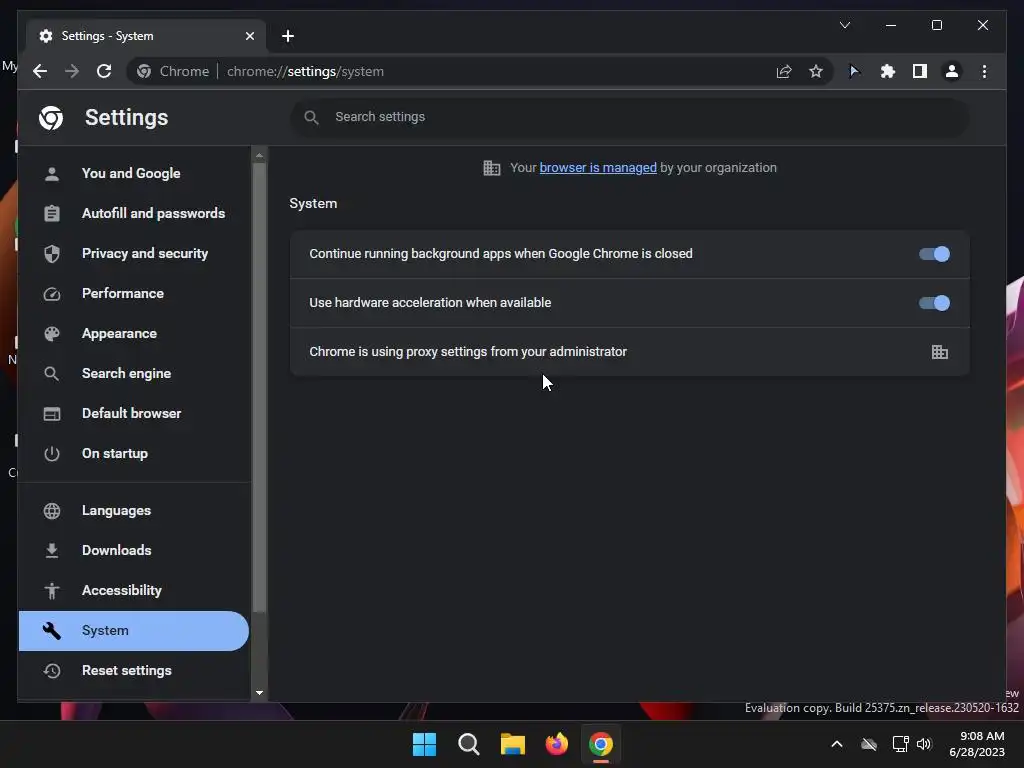Click the sidebar scrollbar thumb
This screenshot has width=1024, height=768.
pos(259,387)
